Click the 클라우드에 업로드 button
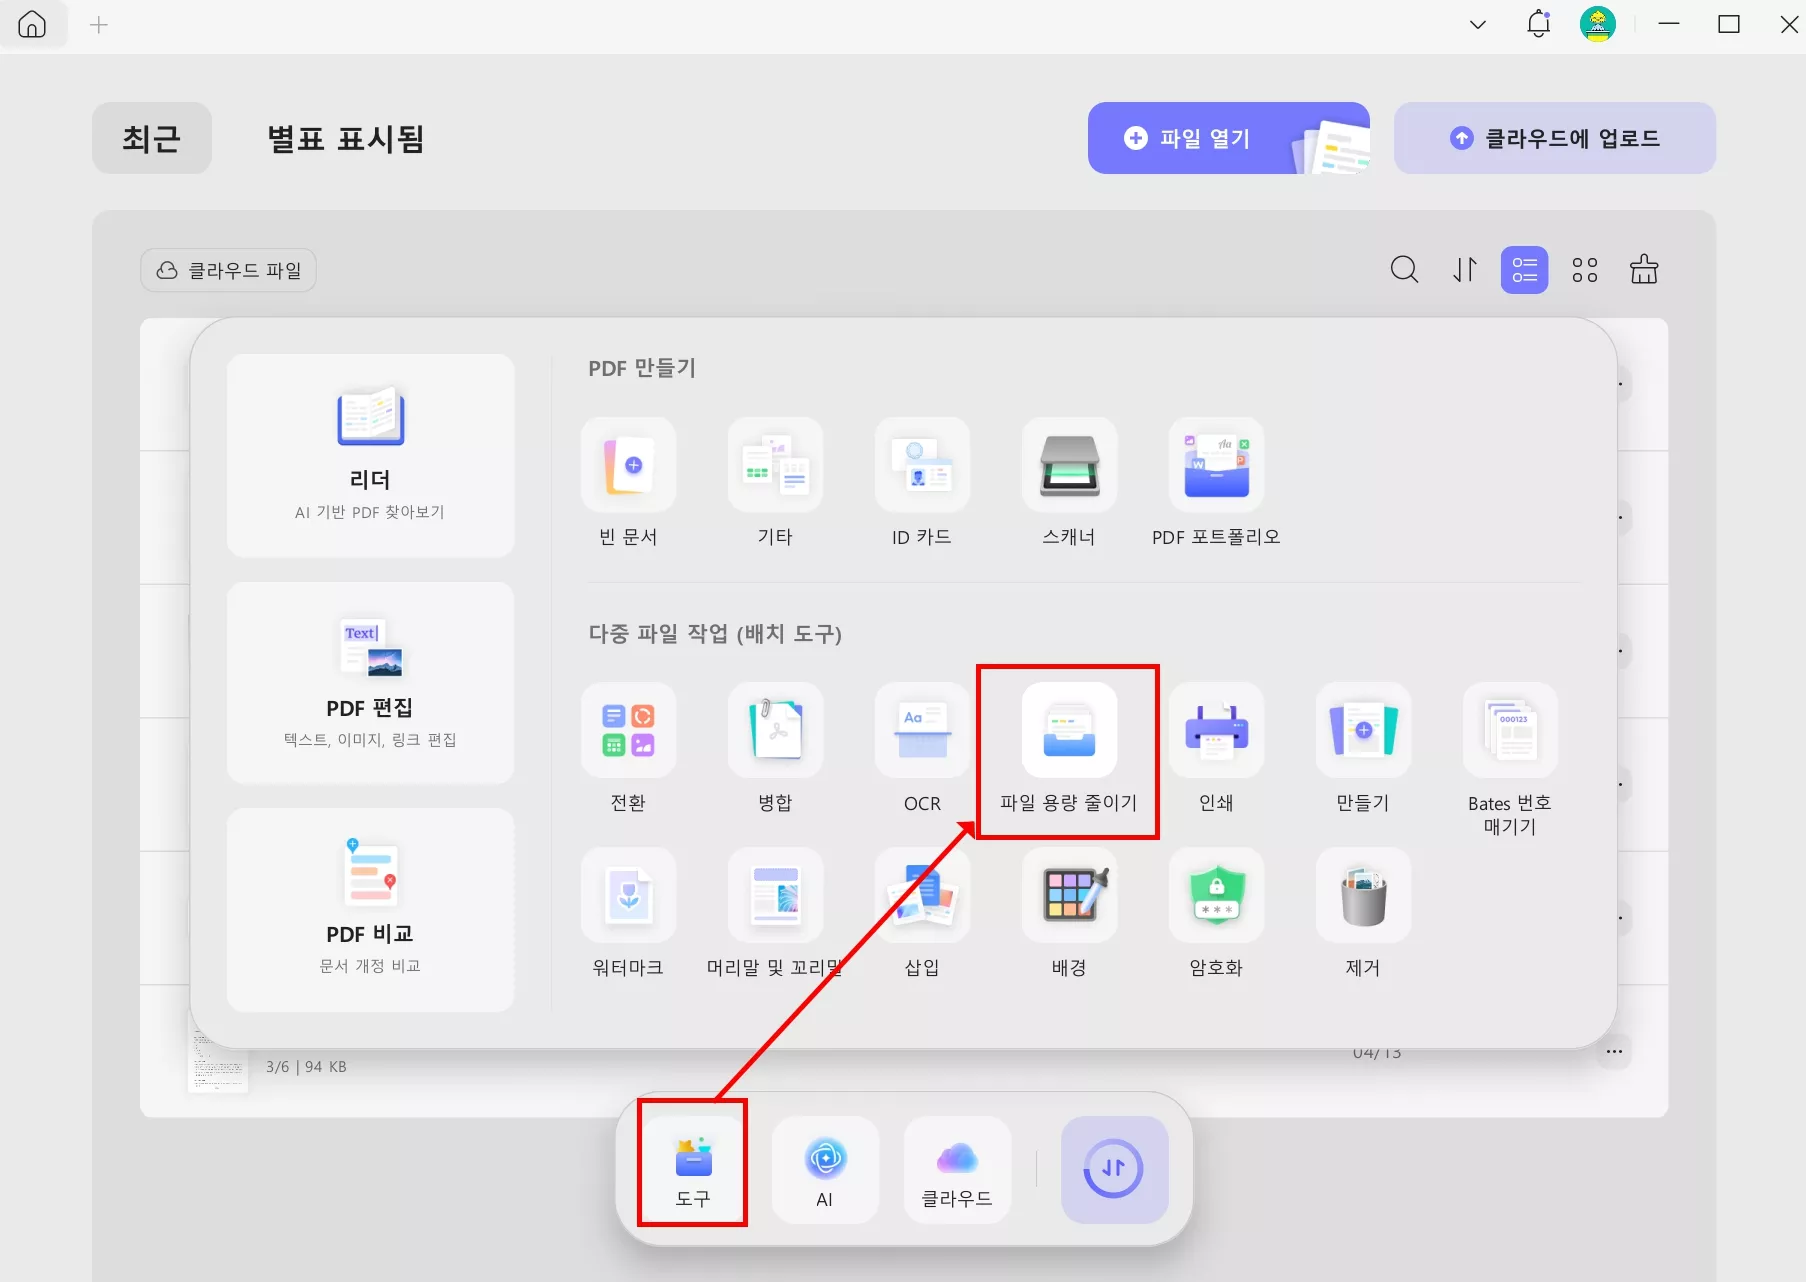1806x1282 pixels. (x=1554, y=138)
